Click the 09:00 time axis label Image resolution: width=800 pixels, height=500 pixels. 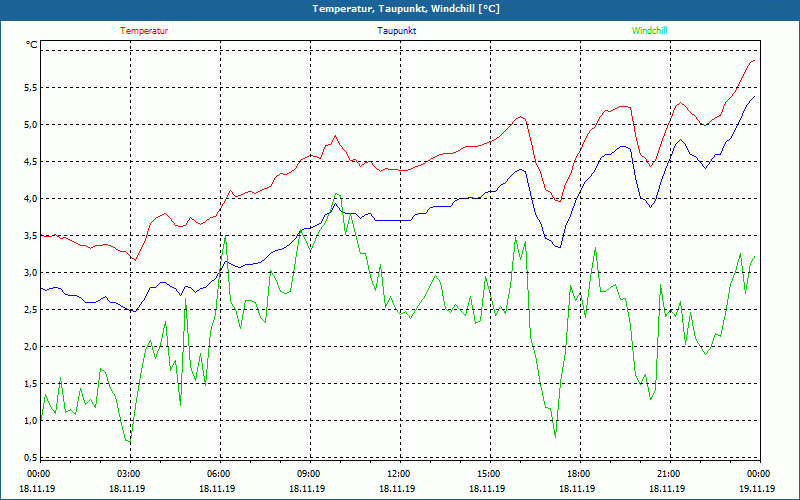(x=308, y=474)
